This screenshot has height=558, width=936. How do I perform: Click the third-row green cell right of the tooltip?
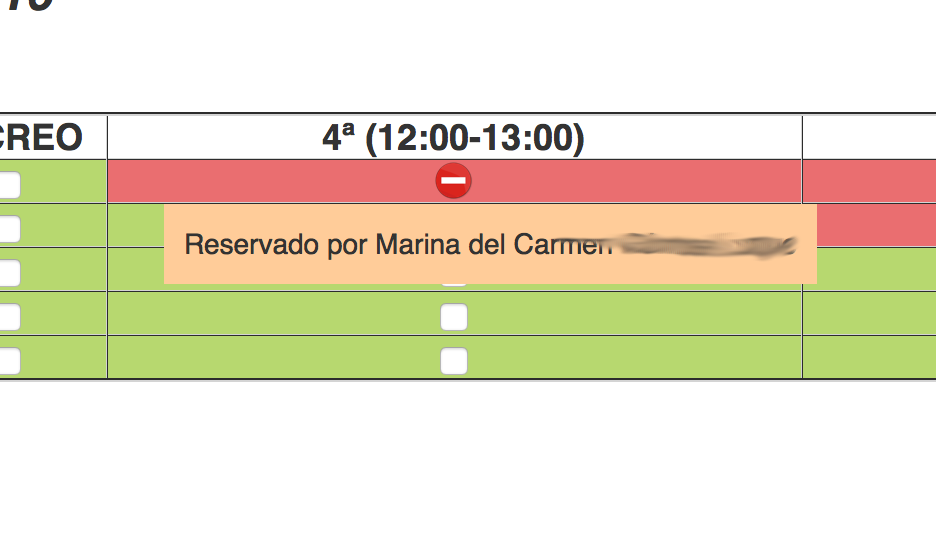pyautogui.click(x=876, y=269)
